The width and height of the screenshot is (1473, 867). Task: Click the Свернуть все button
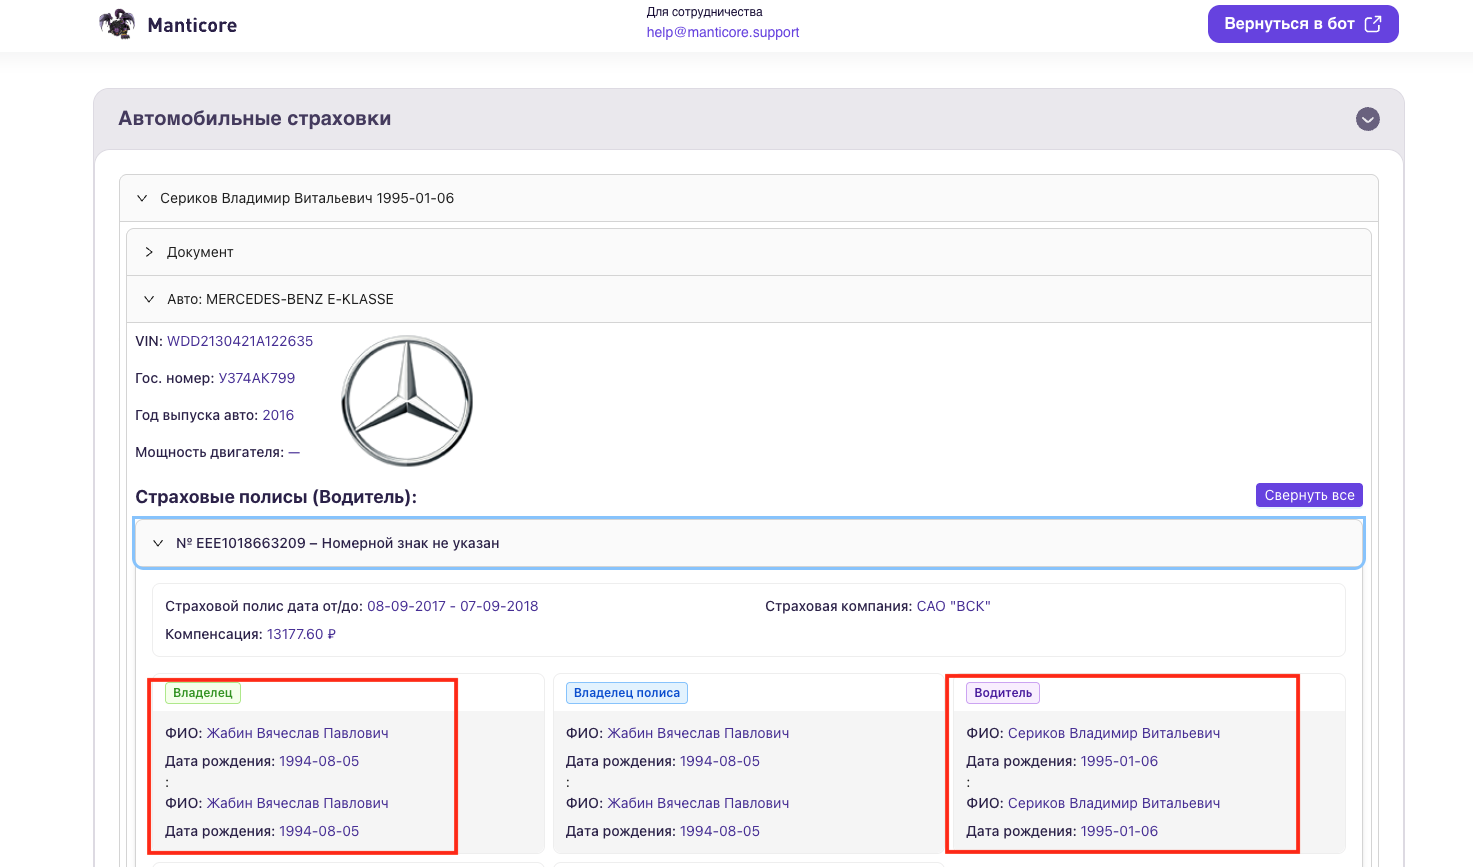pyautogui.click(x=1309, y=495)
